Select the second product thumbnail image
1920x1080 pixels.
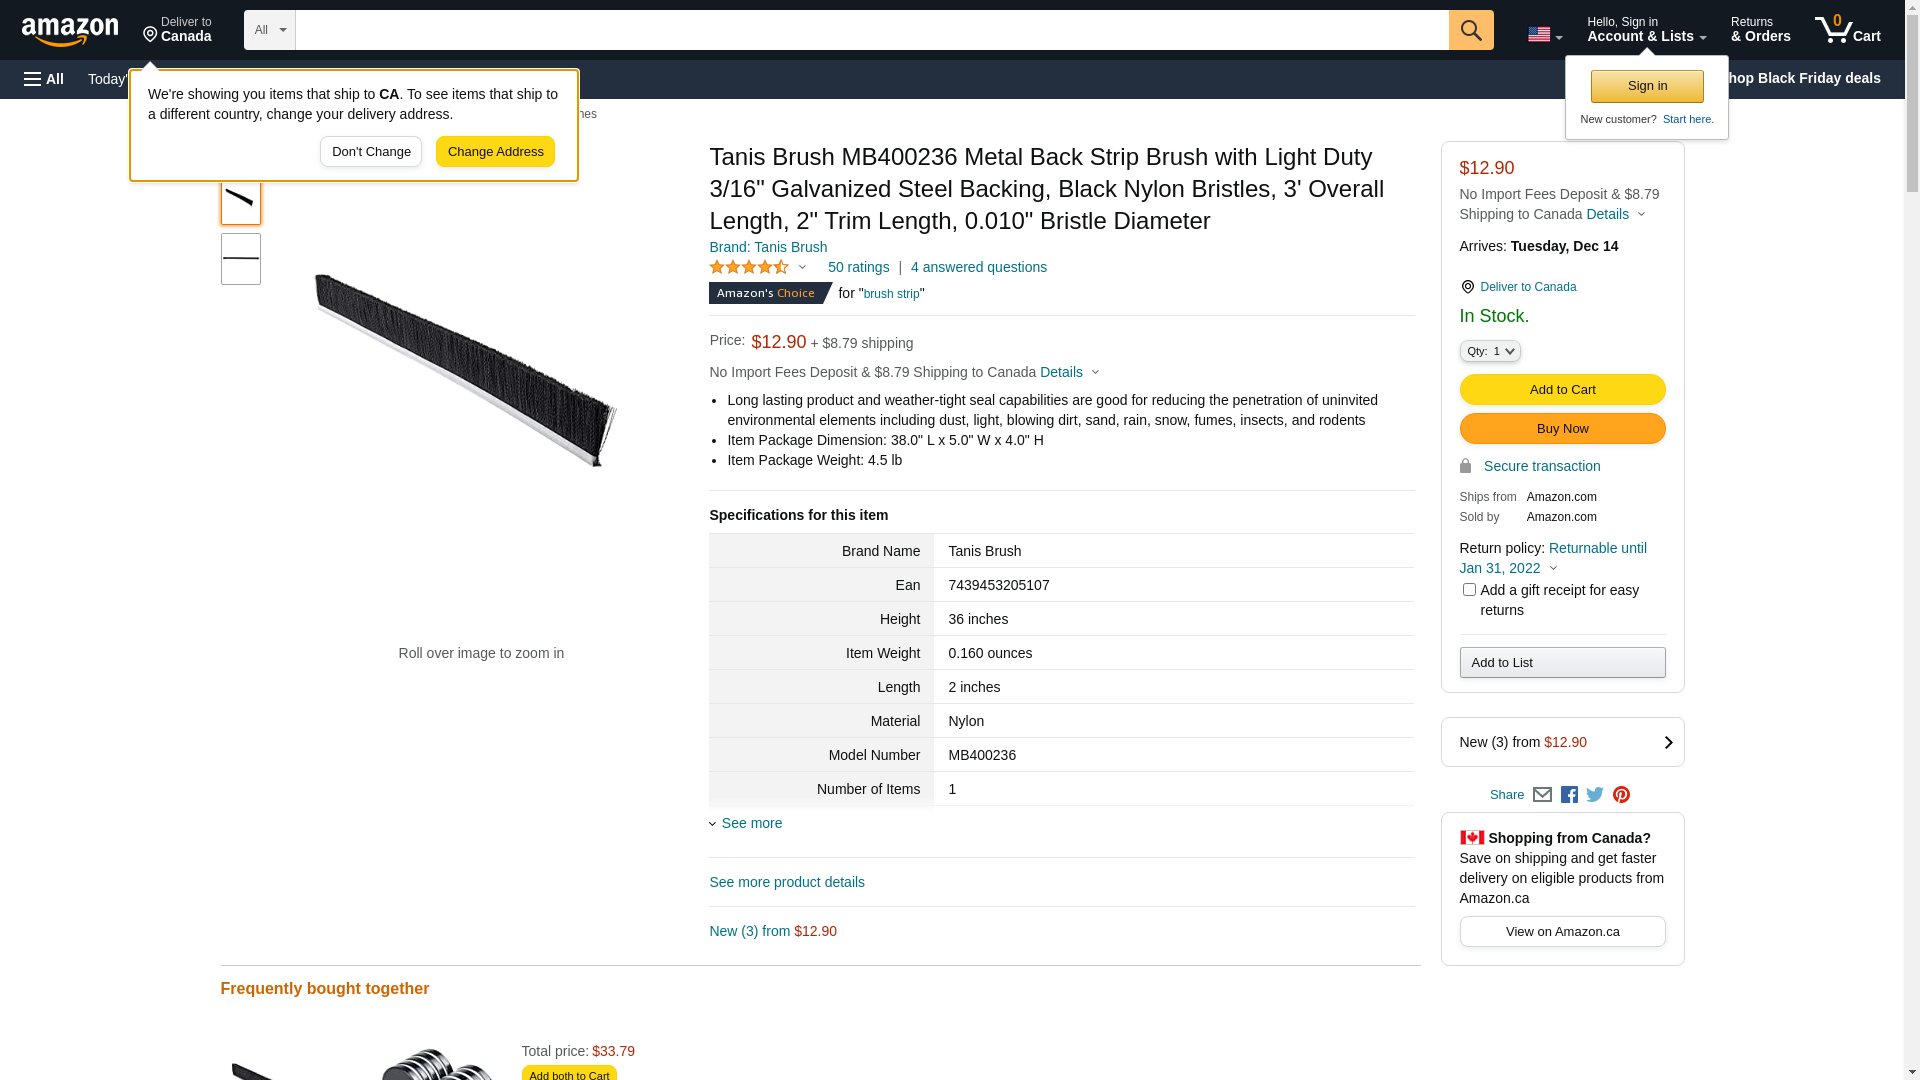[241, 259]
